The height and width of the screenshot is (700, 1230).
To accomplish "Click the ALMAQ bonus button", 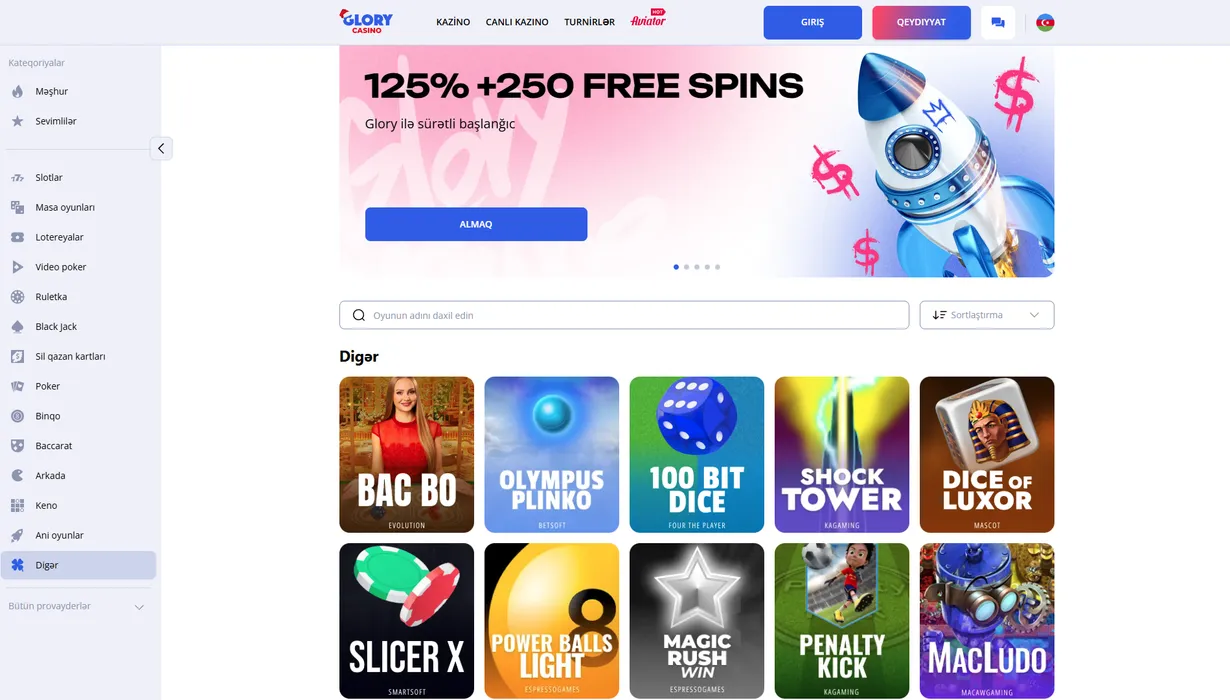I will (476, 224).
